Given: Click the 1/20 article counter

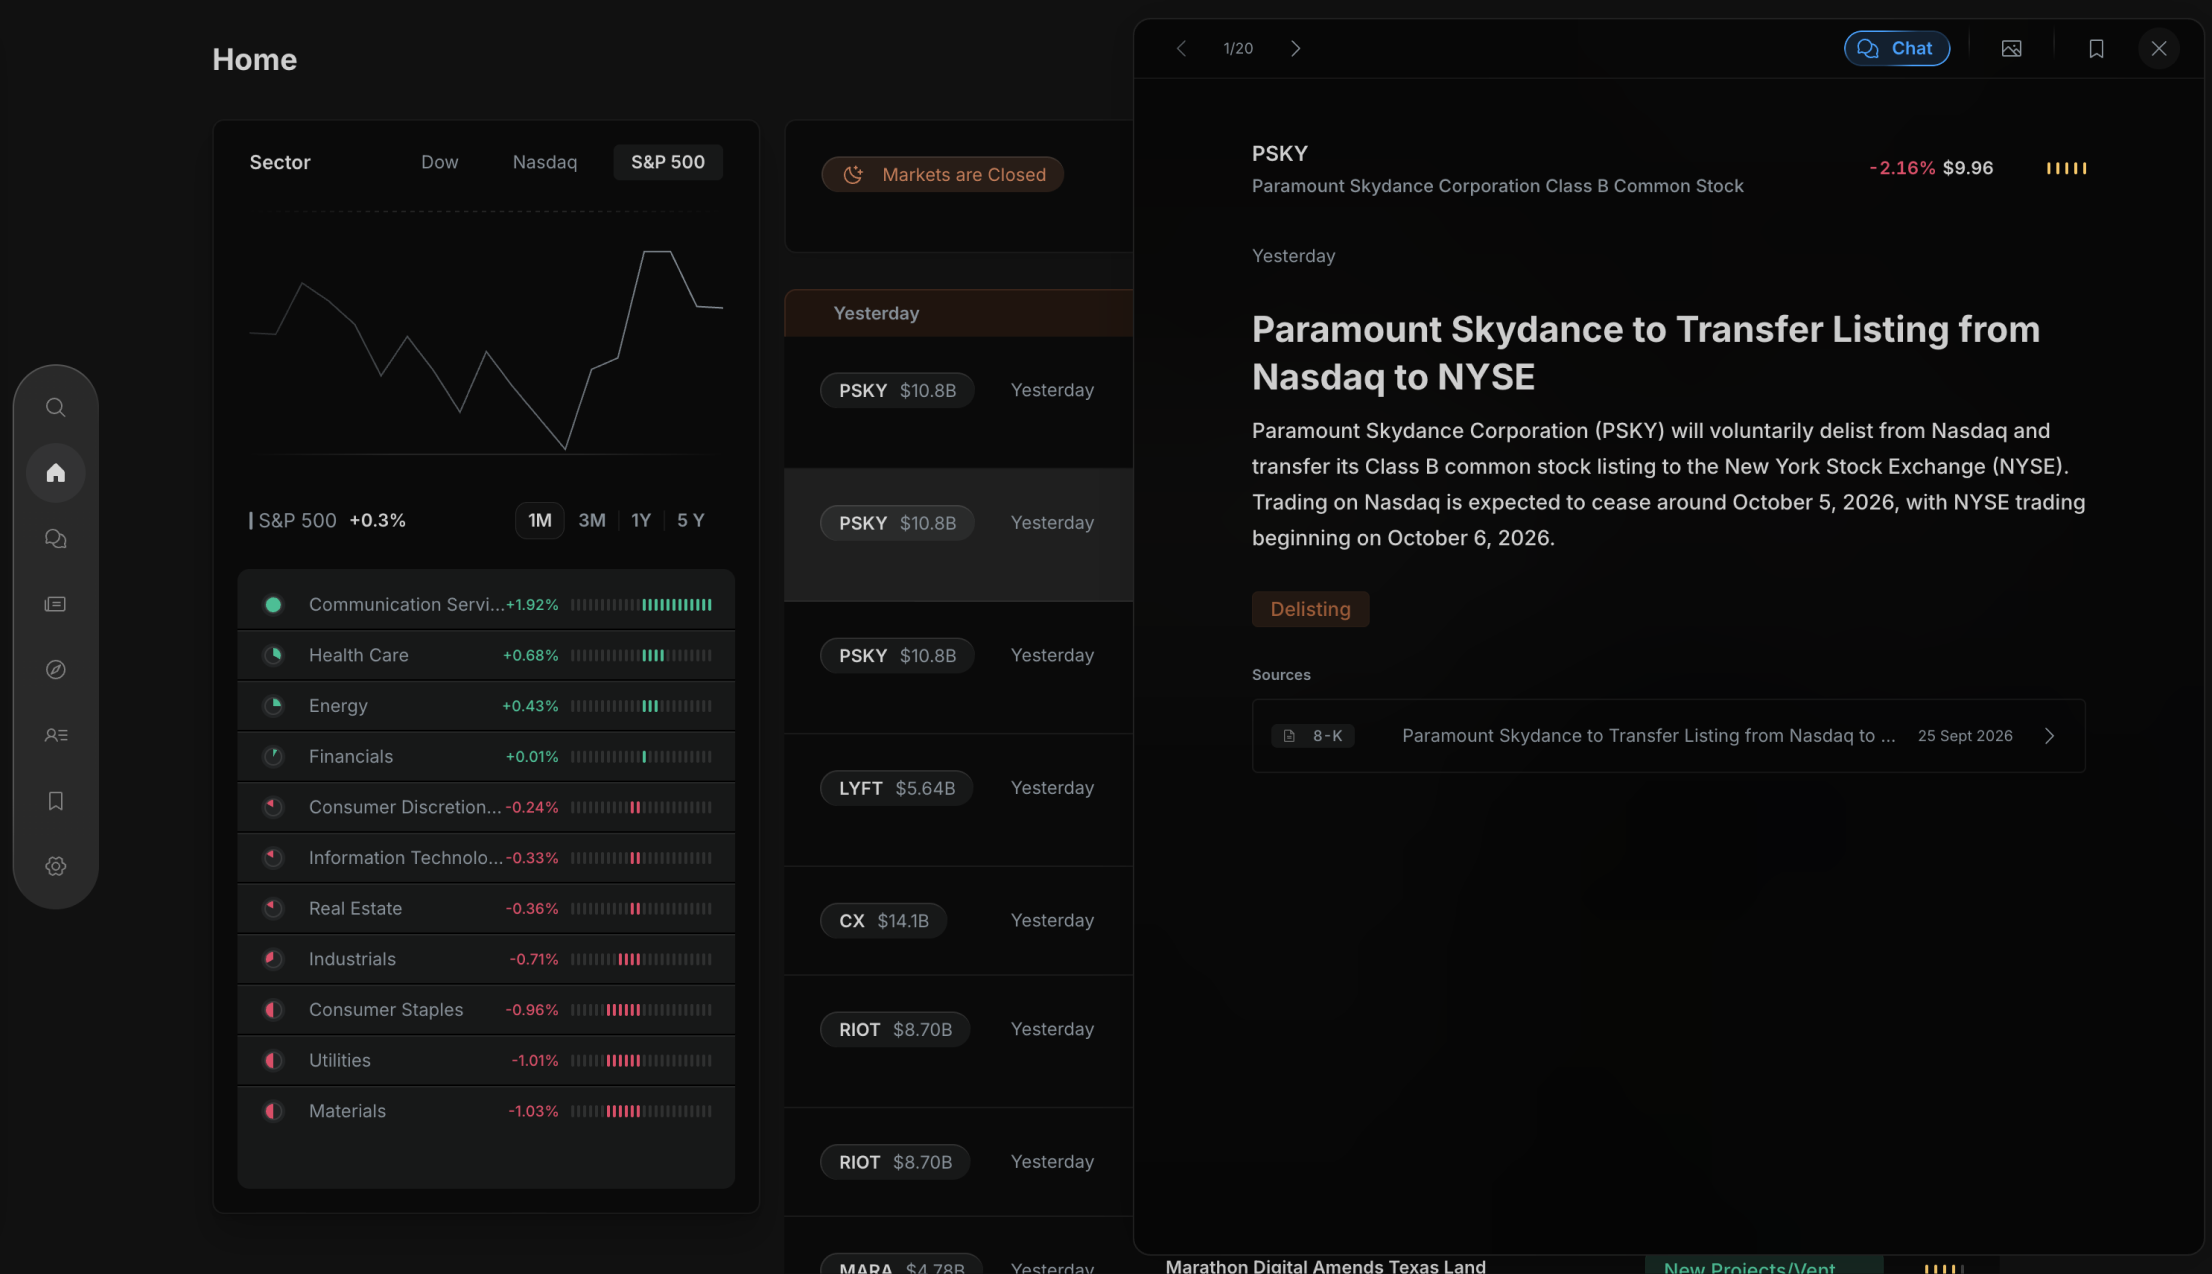Looking at the screenshot, I should pos(1238,48).
